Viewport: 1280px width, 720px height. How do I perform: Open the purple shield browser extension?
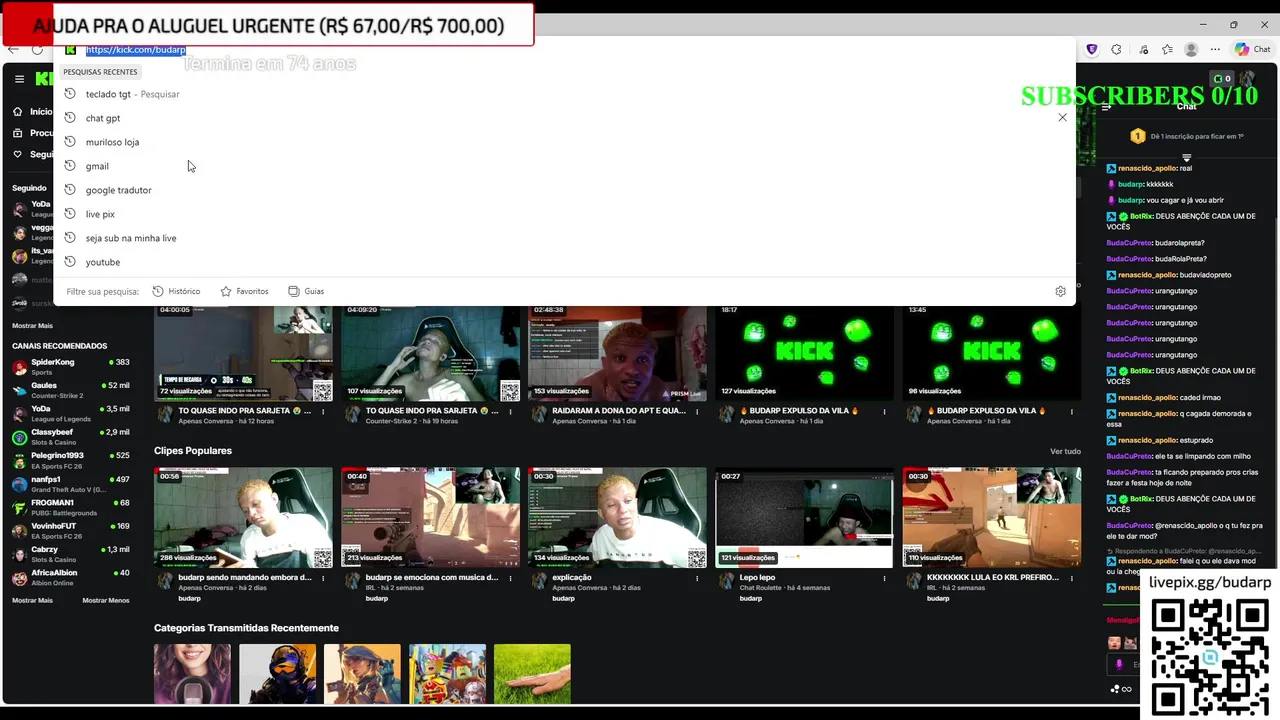tap(1091, 50)
